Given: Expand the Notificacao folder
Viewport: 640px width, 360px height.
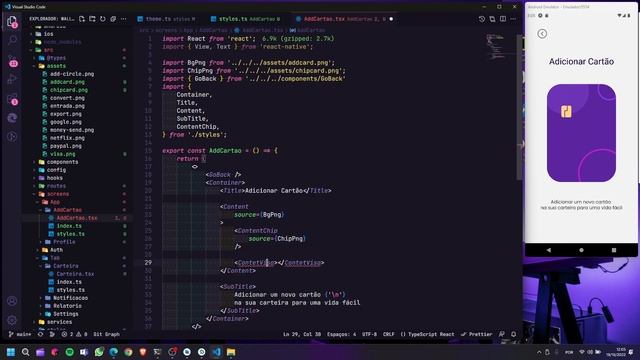Looking at the screenshot, I should coord(70,298).
